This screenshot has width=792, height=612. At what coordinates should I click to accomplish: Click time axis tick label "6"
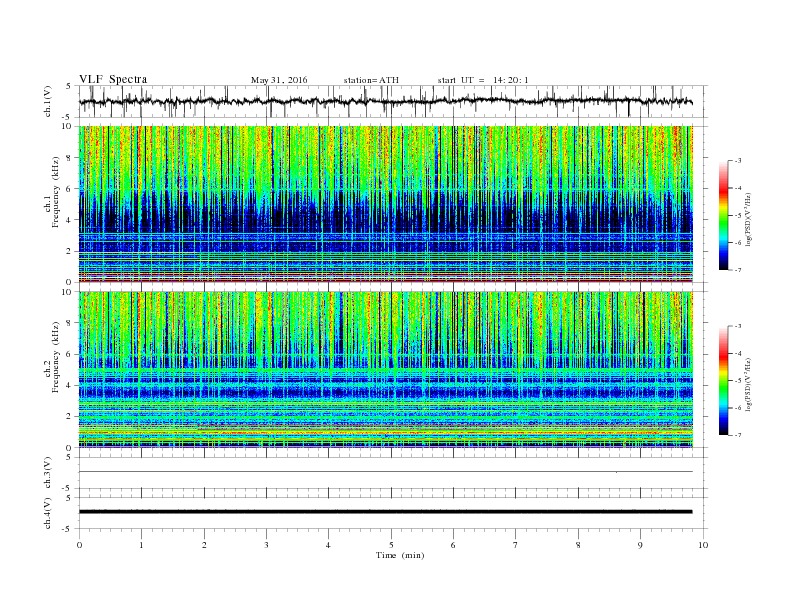coord(453,545)
